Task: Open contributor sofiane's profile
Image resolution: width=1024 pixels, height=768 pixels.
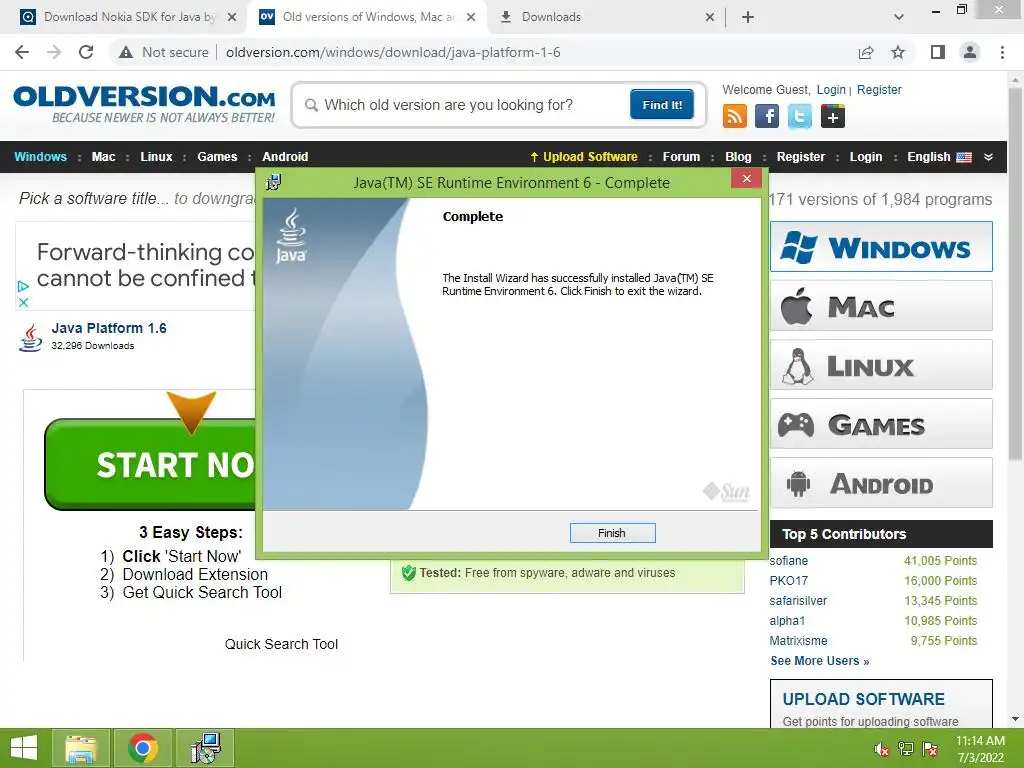Action: [788, 561]
